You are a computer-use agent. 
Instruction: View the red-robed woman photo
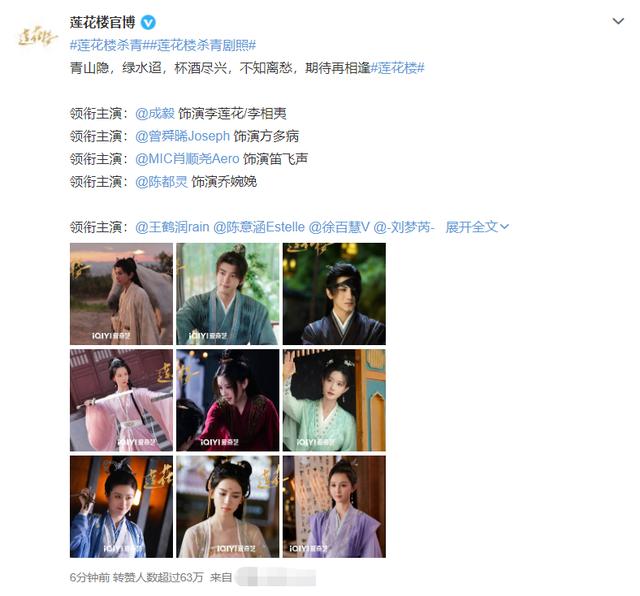click(x=228, y=400)
